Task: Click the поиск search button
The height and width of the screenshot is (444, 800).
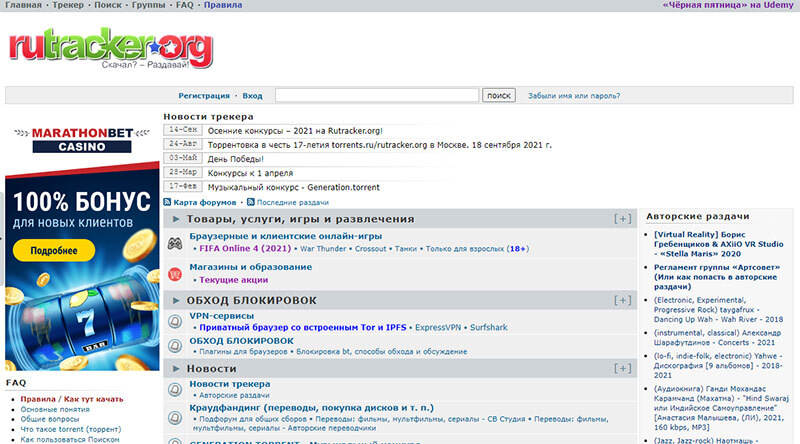Action: (x=499, y=95)
